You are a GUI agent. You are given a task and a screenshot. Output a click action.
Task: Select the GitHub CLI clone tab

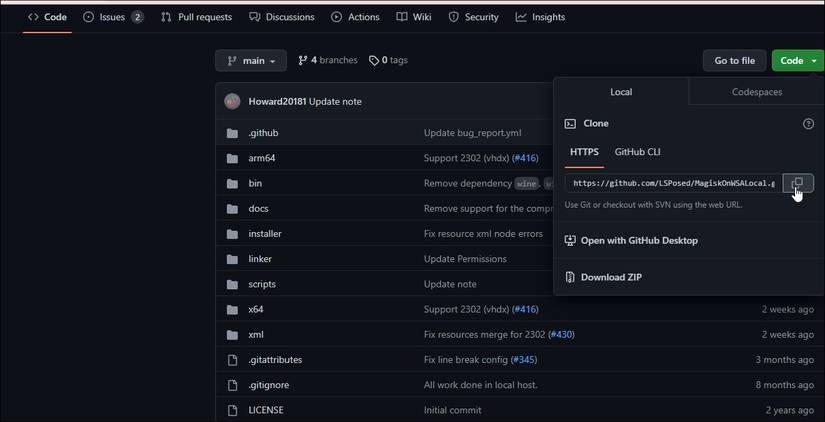(637, 152)
